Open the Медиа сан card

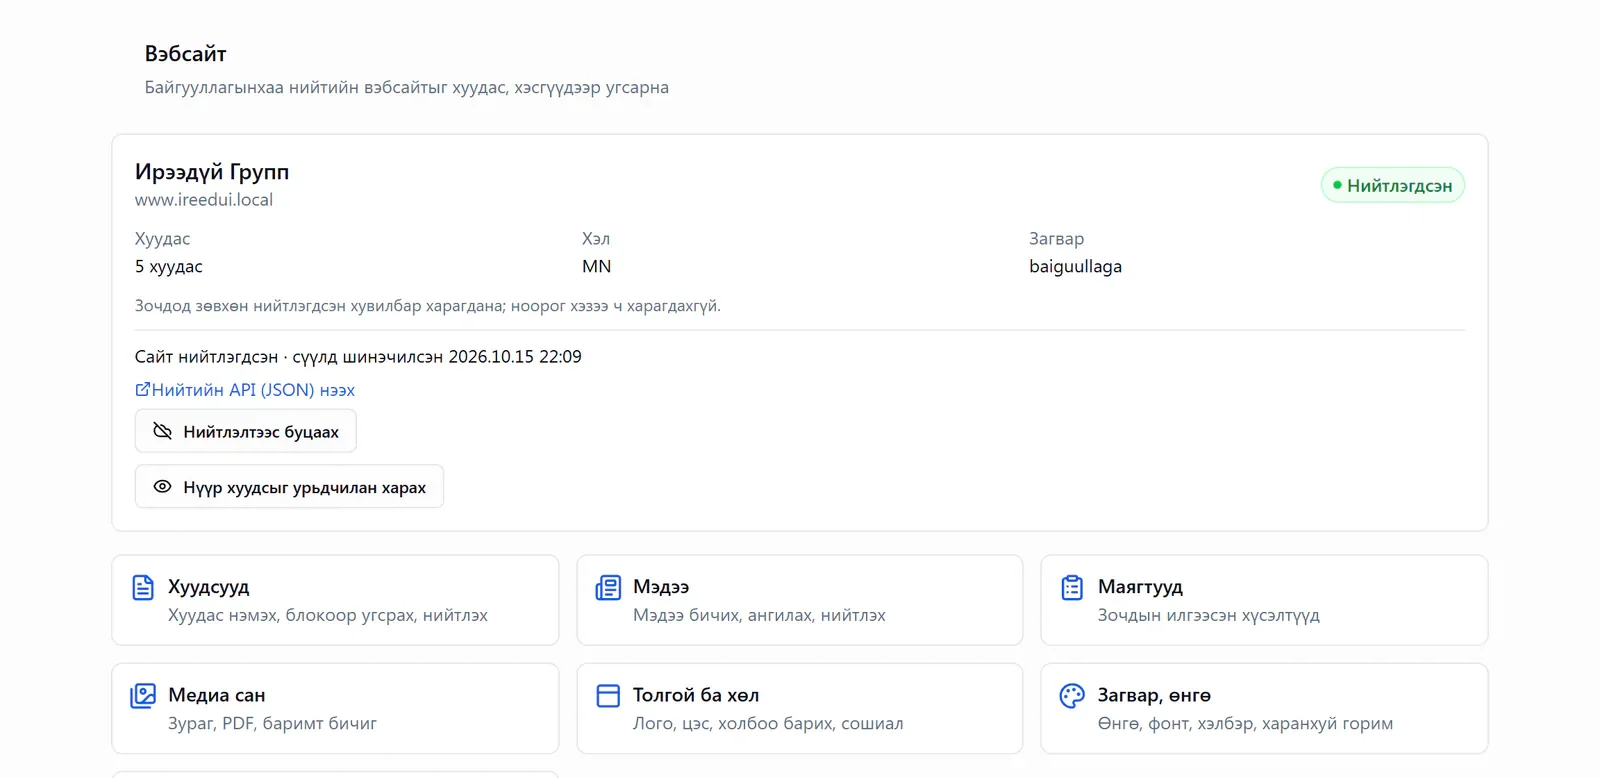[x=335, y=708]
